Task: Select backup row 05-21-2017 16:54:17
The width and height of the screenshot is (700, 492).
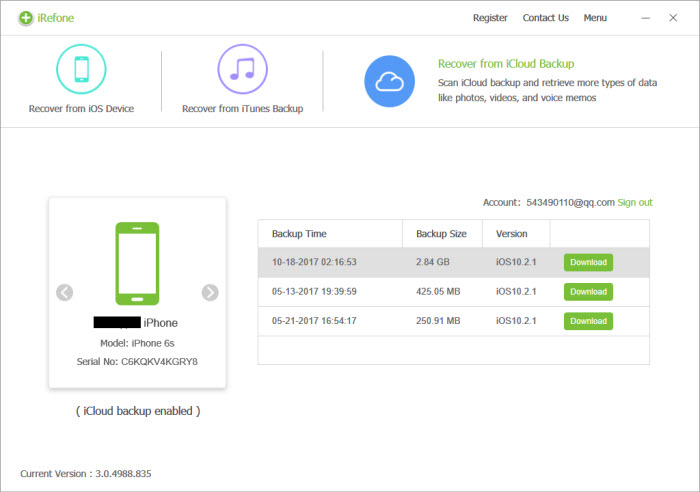Action: coord(454,321)
